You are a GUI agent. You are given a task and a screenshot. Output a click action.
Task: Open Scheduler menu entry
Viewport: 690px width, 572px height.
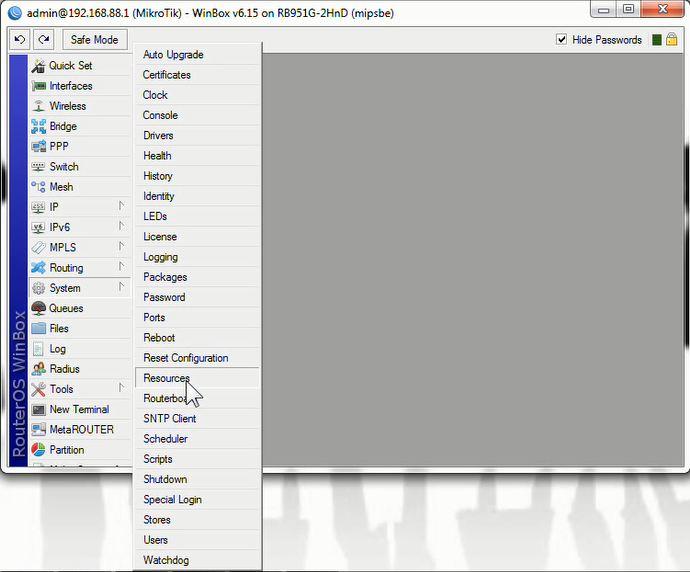(197, 439)
